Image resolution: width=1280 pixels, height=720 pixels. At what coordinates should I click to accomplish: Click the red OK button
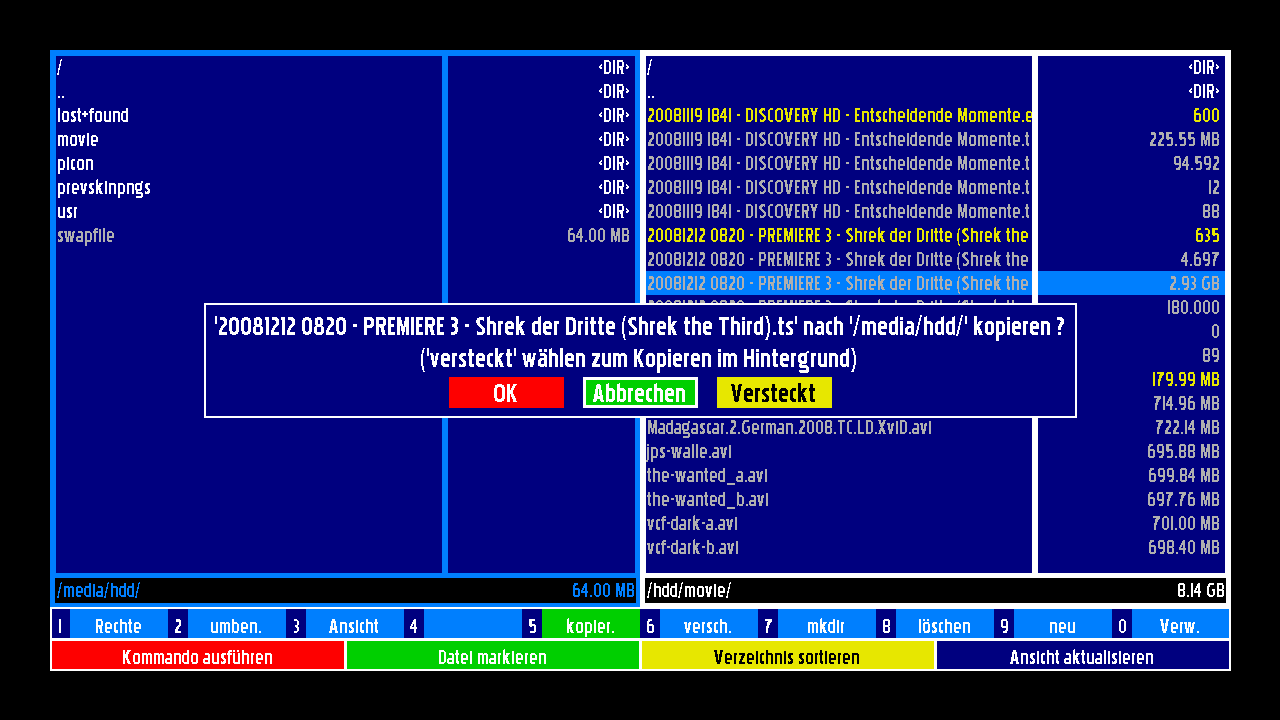pos(506,393)
